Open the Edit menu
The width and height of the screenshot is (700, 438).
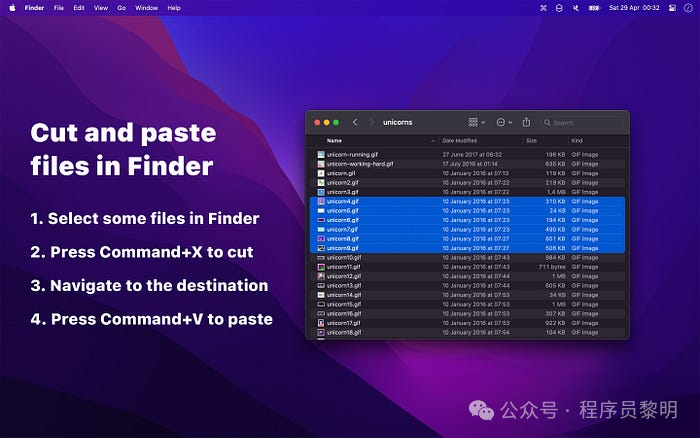pyautogui.click(x=79, y=8)
